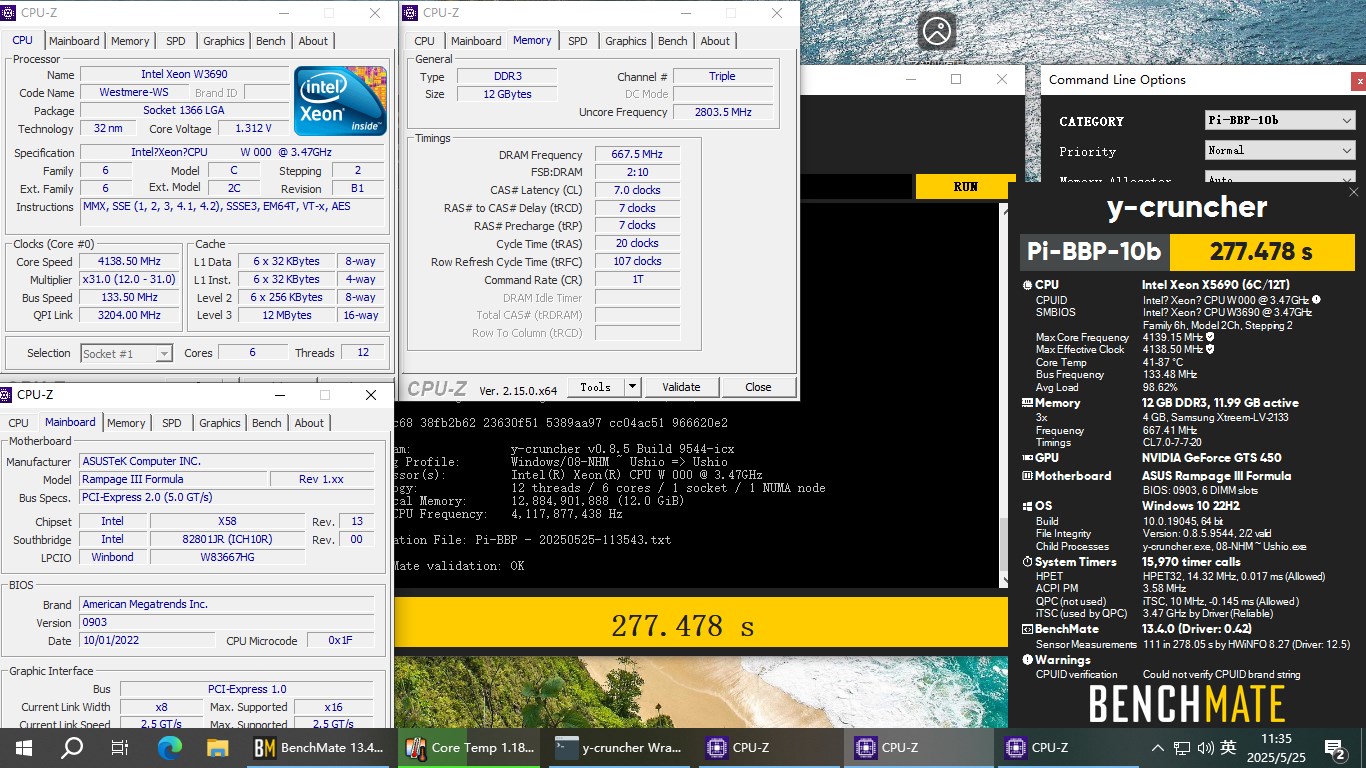Open Mainboard tab in the Processor CPU-Z window
The height and width of the screenshot is (768, 1366).
(75, 41)
